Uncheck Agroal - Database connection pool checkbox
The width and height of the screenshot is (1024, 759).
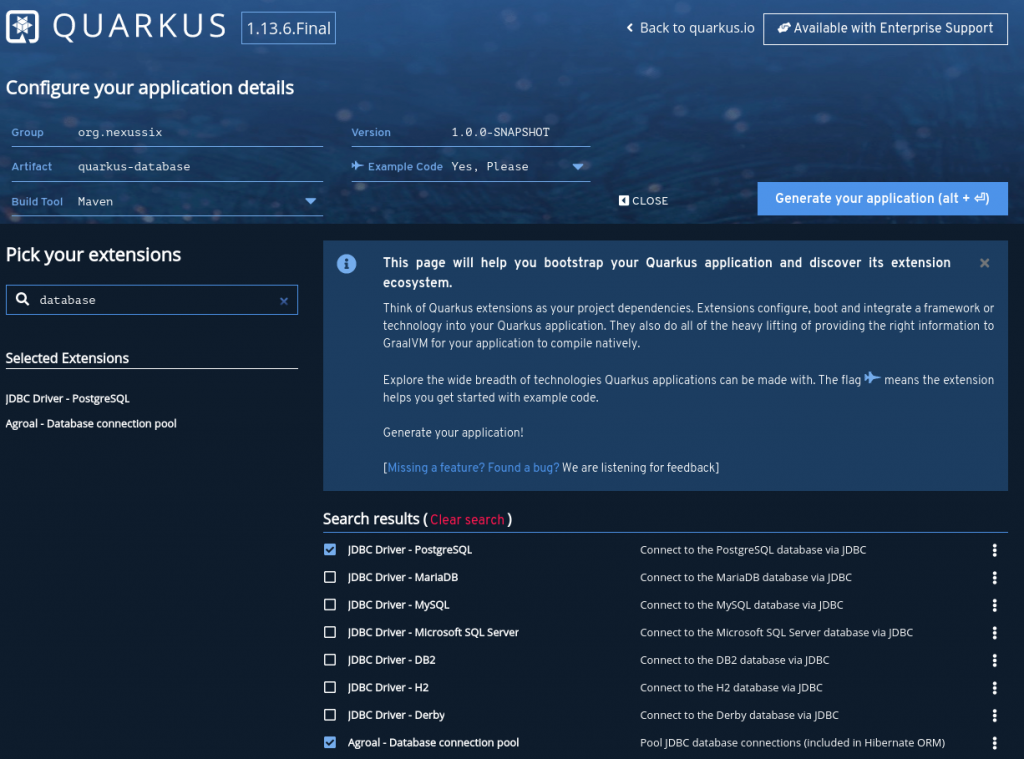[x=330, y=742]
